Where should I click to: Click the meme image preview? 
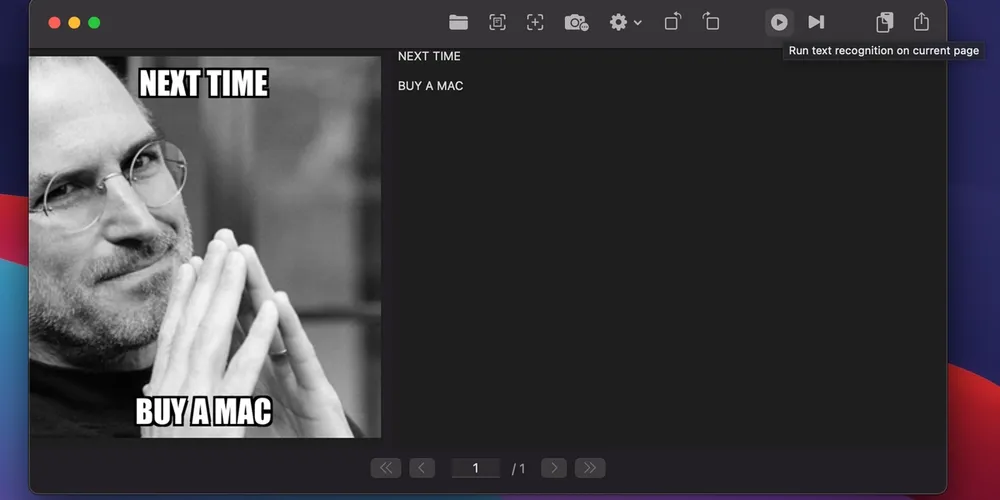click(x=205, y=247)
